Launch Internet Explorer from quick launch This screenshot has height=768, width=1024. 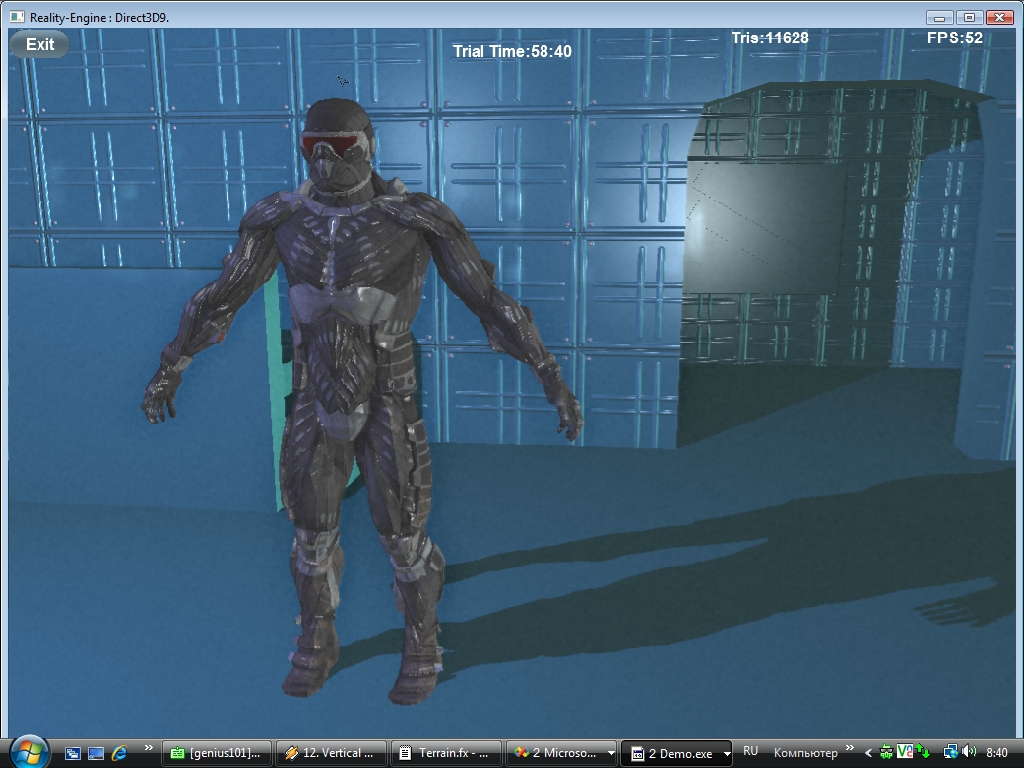(119, 753)
